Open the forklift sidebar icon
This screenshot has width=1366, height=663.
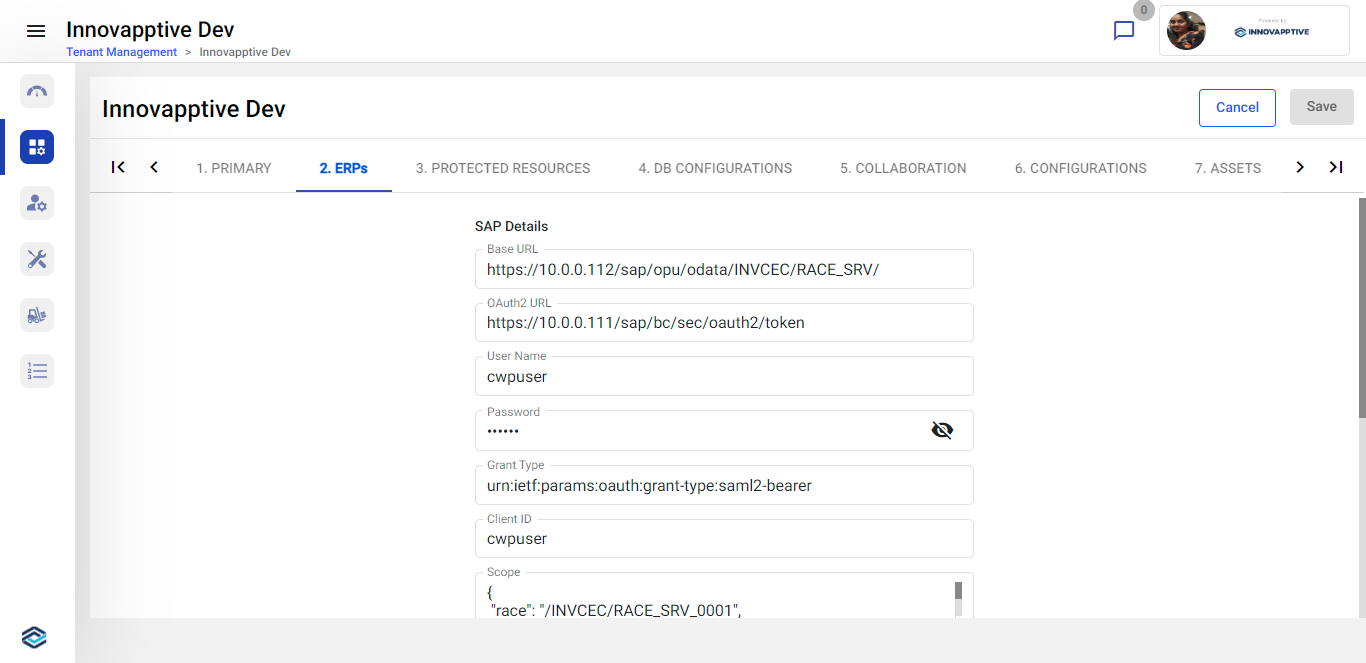[x=37, y=315]
